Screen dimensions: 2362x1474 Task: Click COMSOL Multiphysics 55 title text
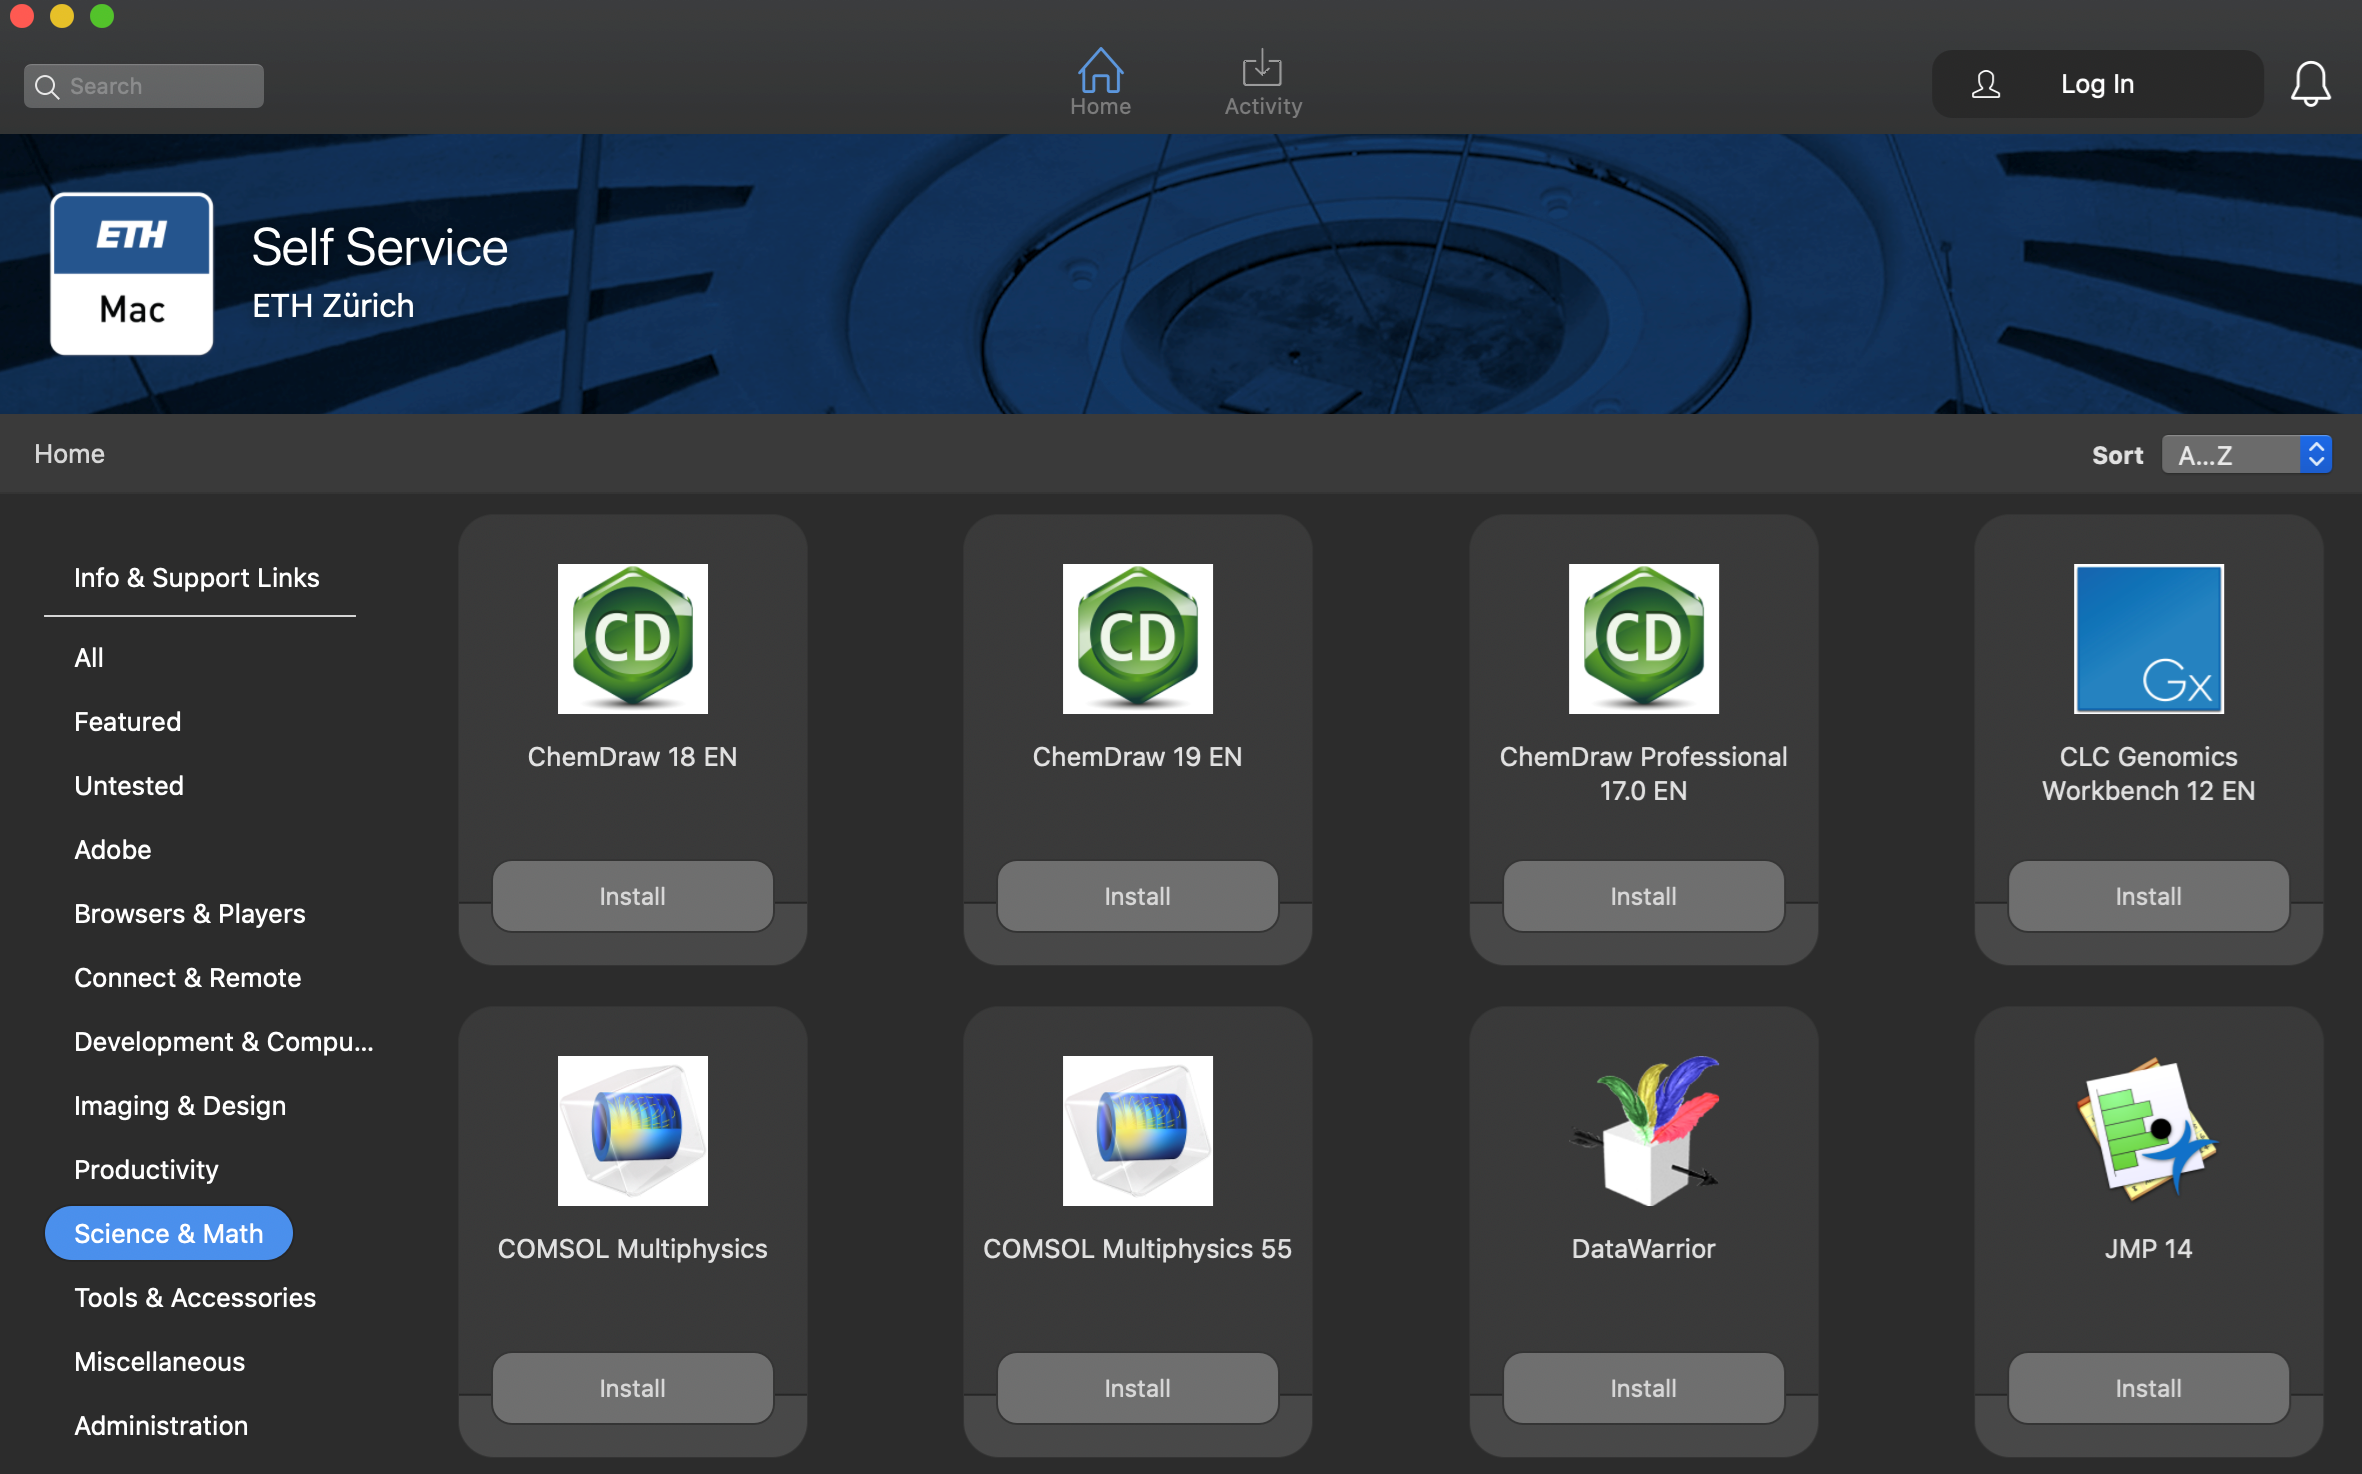point(1138,1249)
